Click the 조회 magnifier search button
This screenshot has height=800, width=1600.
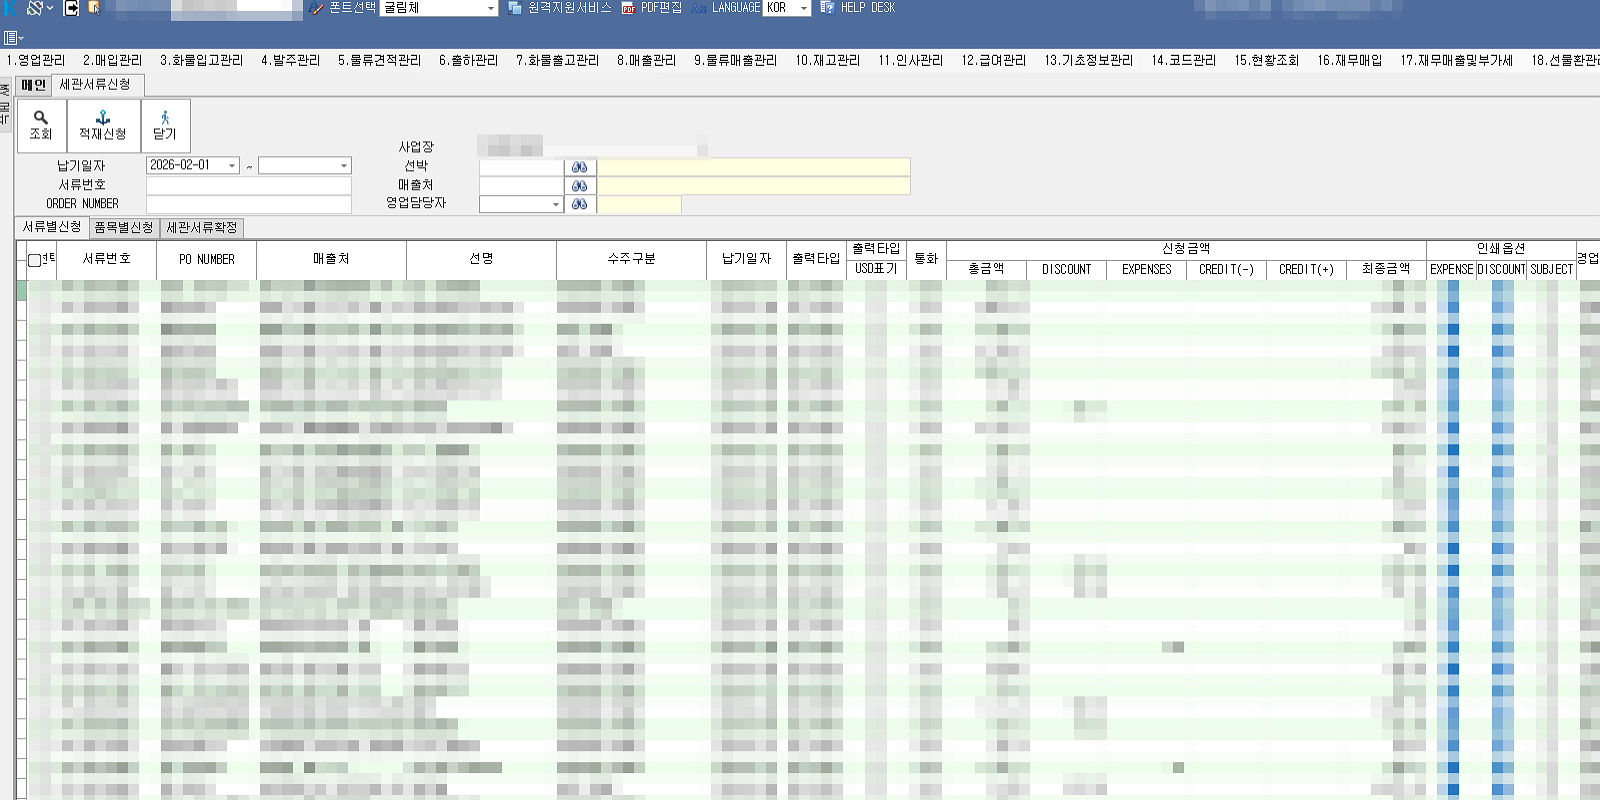pos(41,125)
